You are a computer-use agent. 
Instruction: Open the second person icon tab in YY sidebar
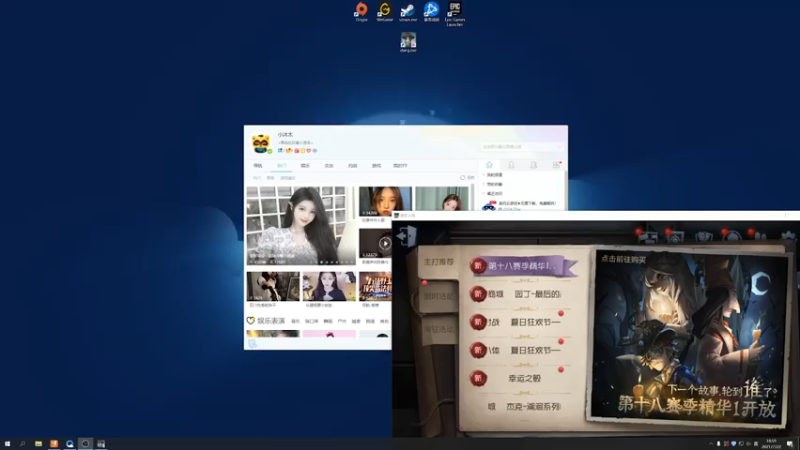click(533, 165)
